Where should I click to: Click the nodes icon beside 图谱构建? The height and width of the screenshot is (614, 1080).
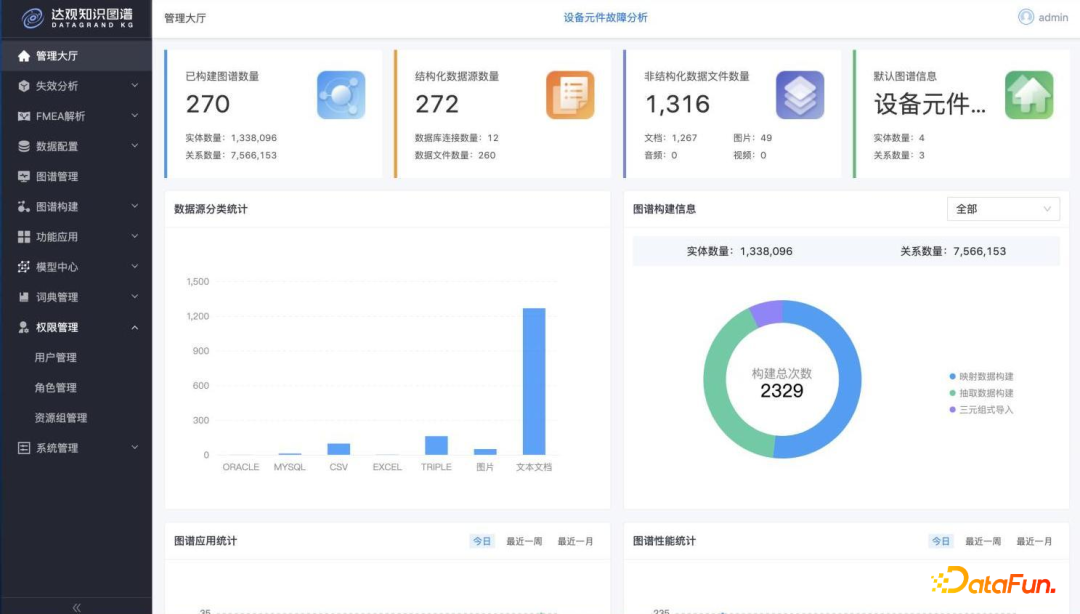click(24, 207)
